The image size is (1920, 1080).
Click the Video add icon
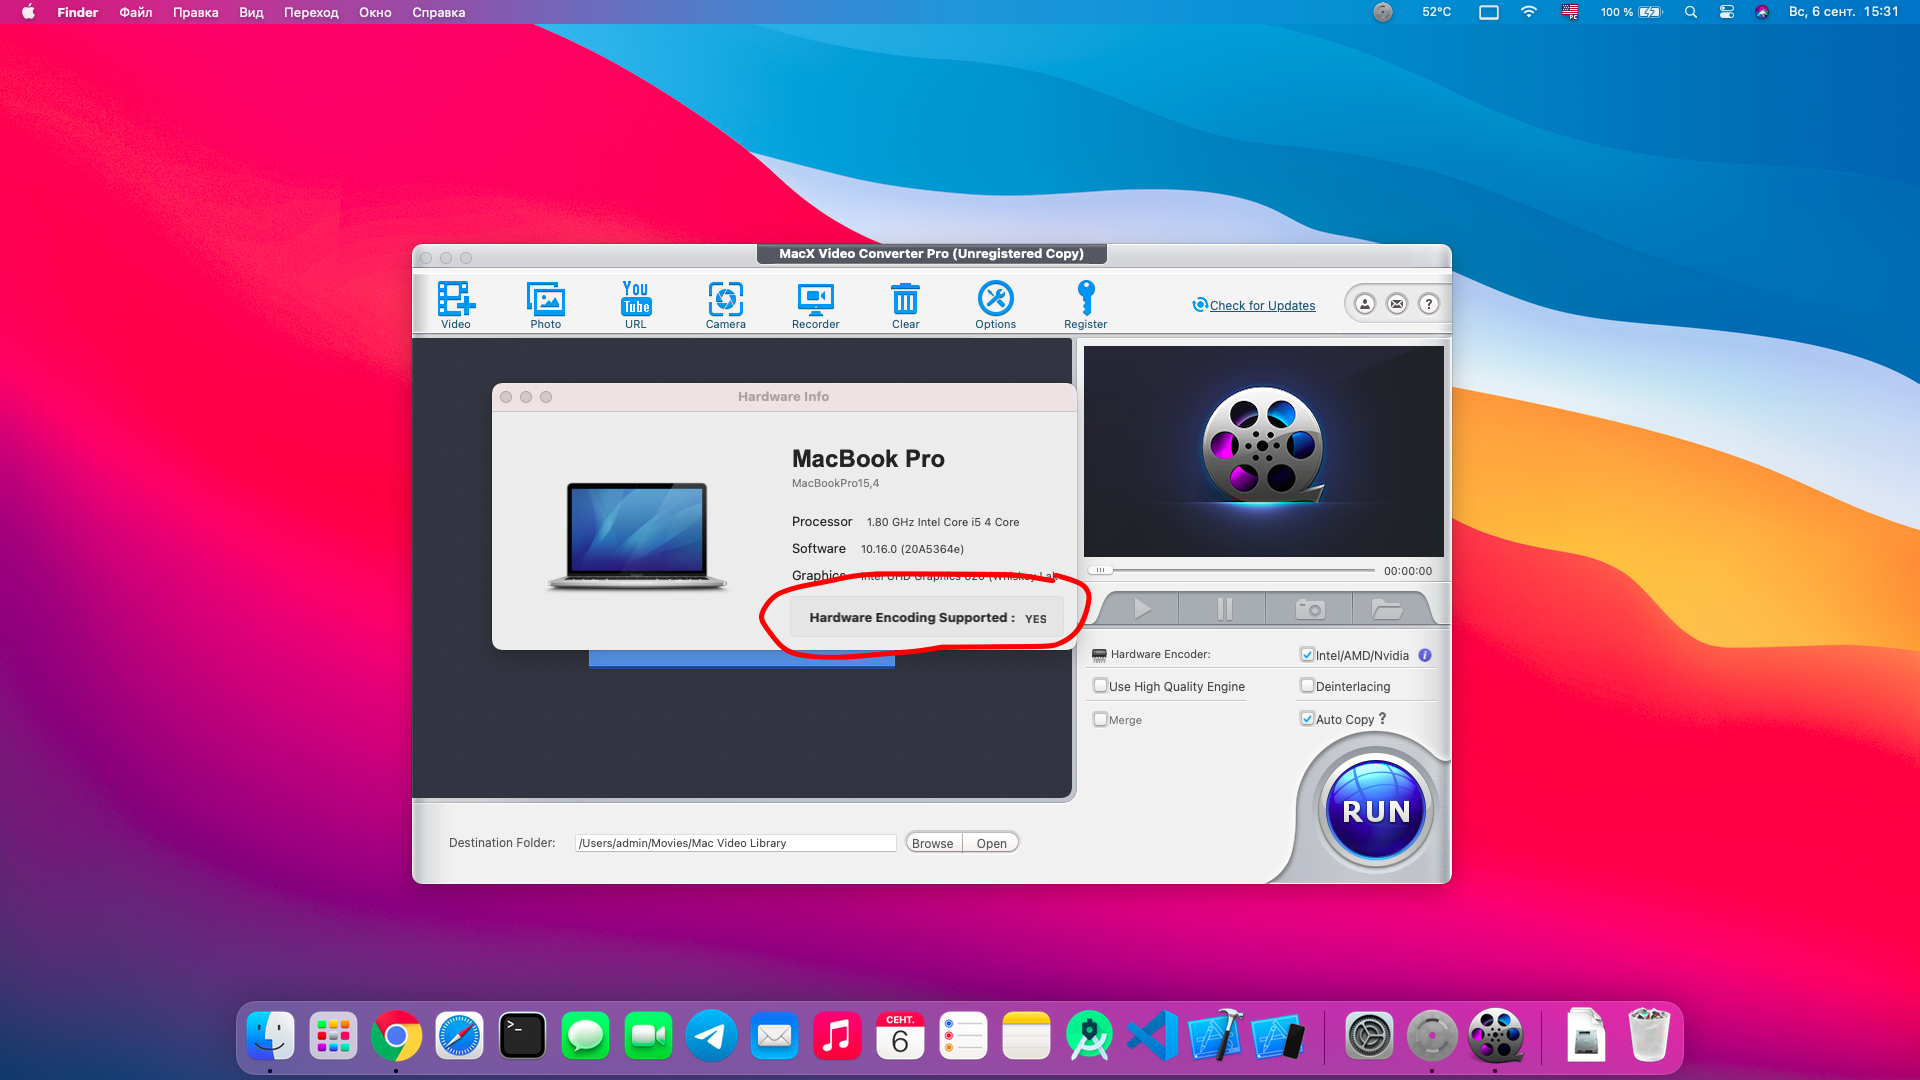click(x=455, y=300)
